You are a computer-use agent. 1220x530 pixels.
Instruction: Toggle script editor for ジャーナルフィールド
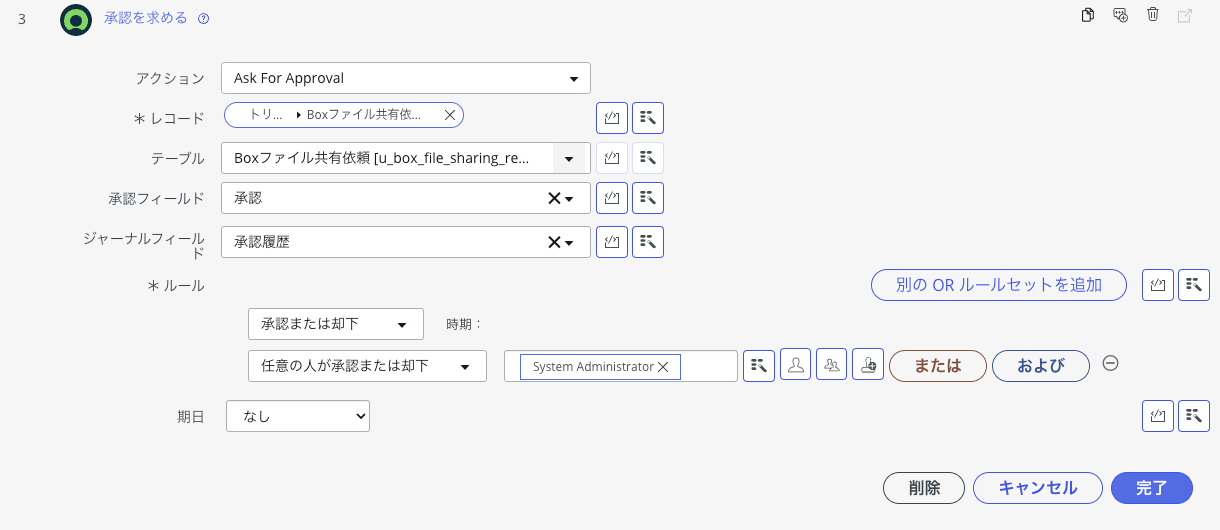coord(612,241)
